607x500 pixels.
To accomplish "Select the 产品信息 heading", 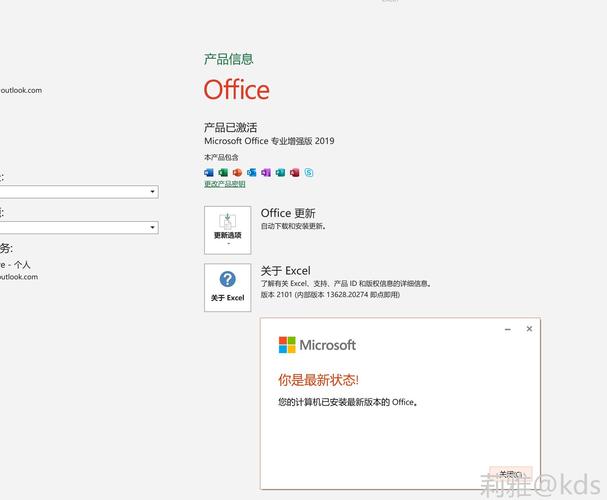I will pos(228,59).
